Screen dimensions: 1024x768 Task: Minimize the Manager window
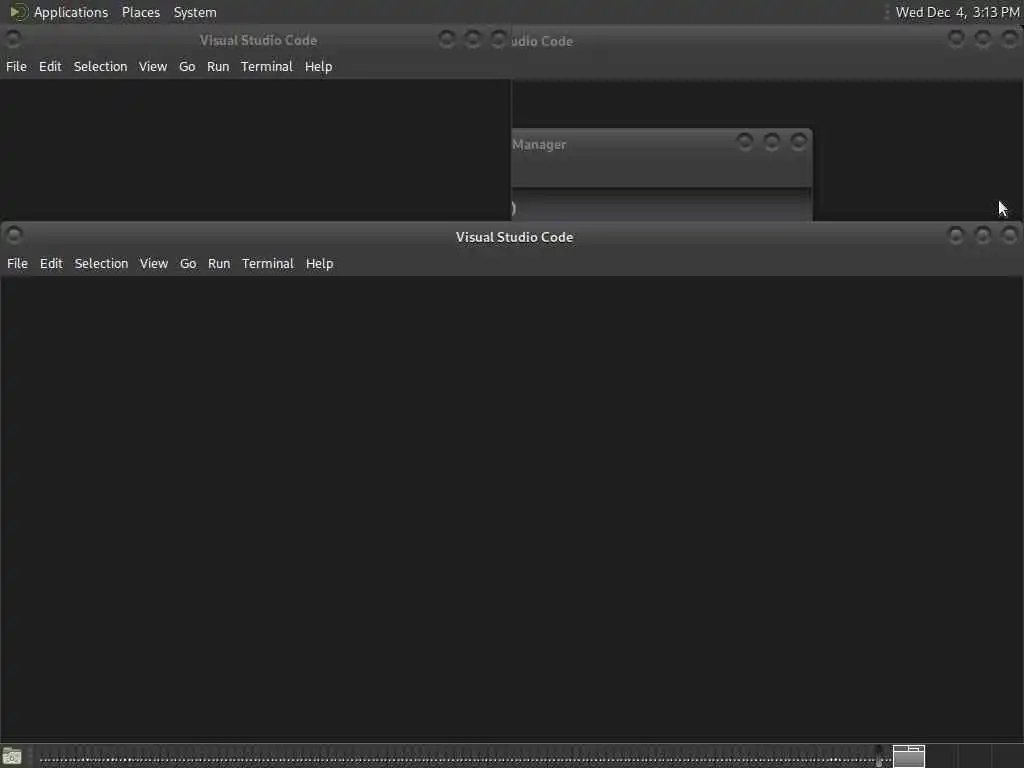pos(744,142)
